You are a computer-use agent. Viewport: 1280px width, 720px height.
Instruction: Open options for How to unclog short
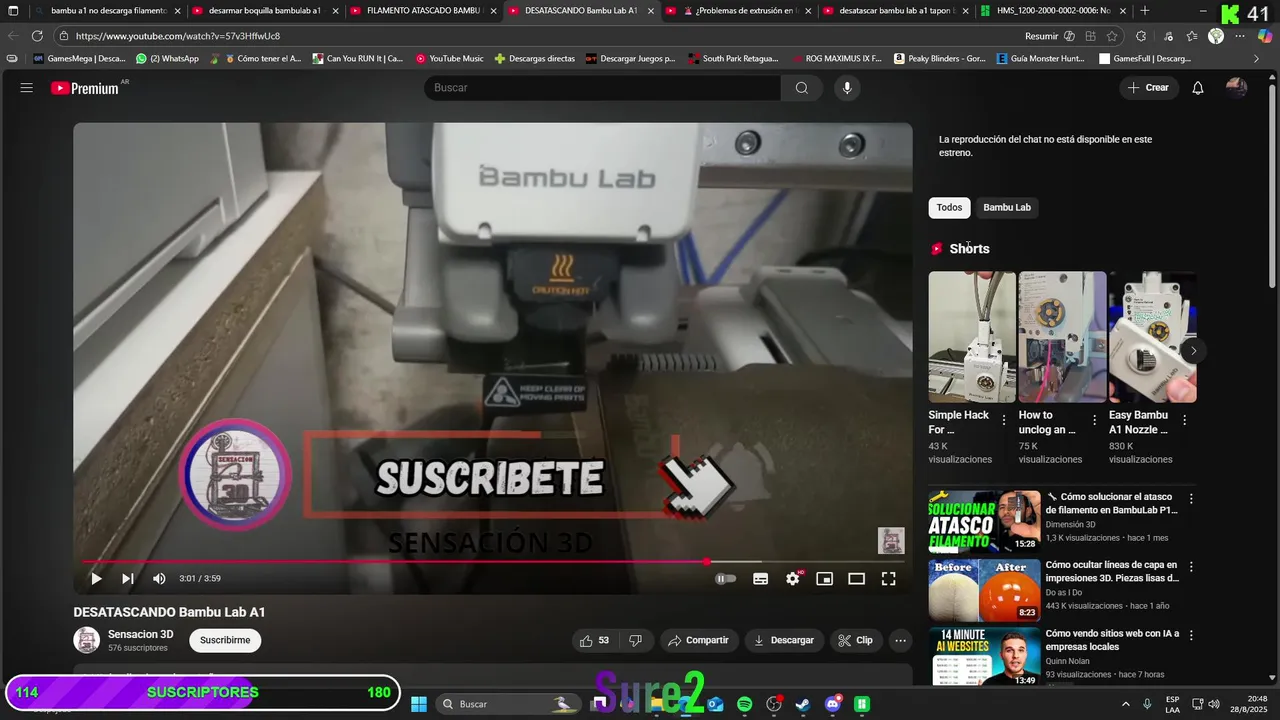point(1094,421)
